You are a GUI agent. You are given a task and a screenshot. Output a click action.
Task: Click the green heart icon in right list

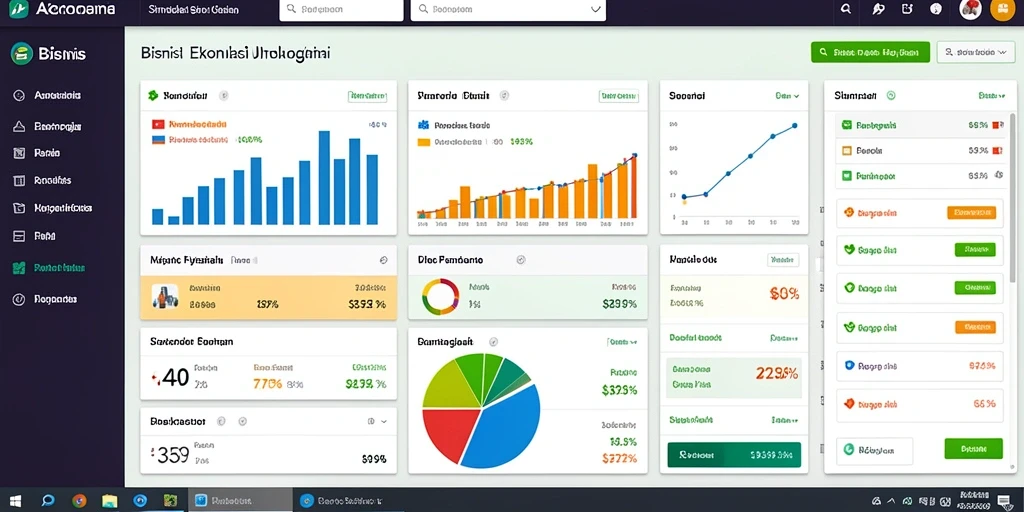point(849,249)
